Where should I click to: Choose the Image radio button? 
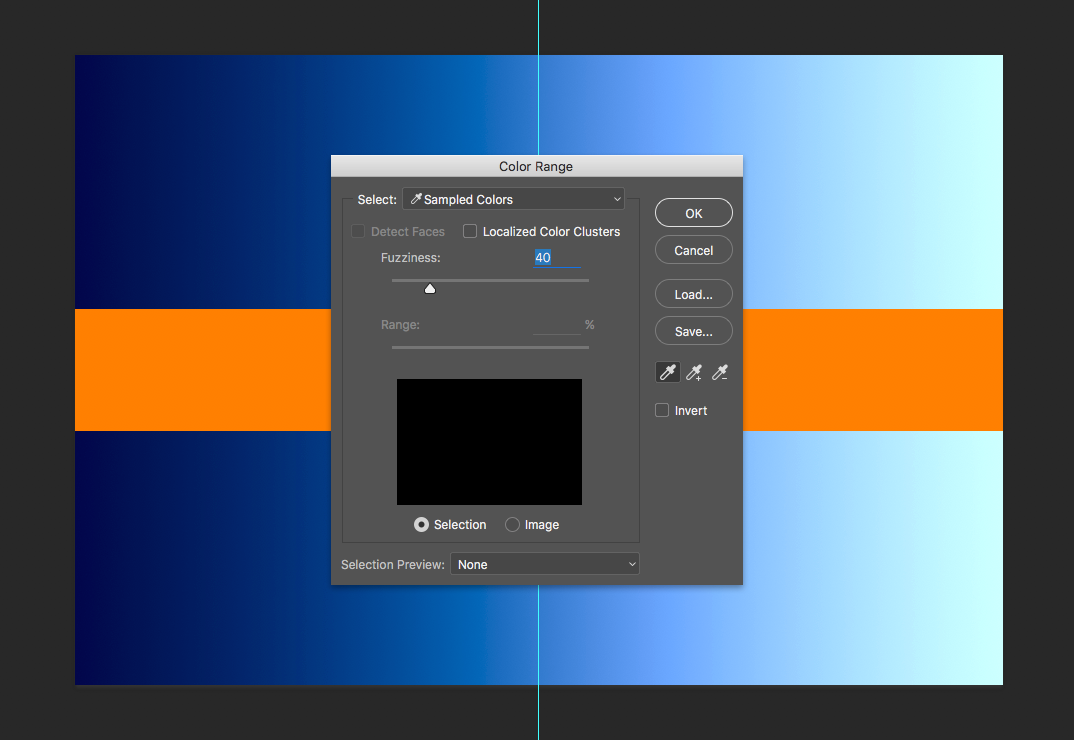[x=512, y=525]
